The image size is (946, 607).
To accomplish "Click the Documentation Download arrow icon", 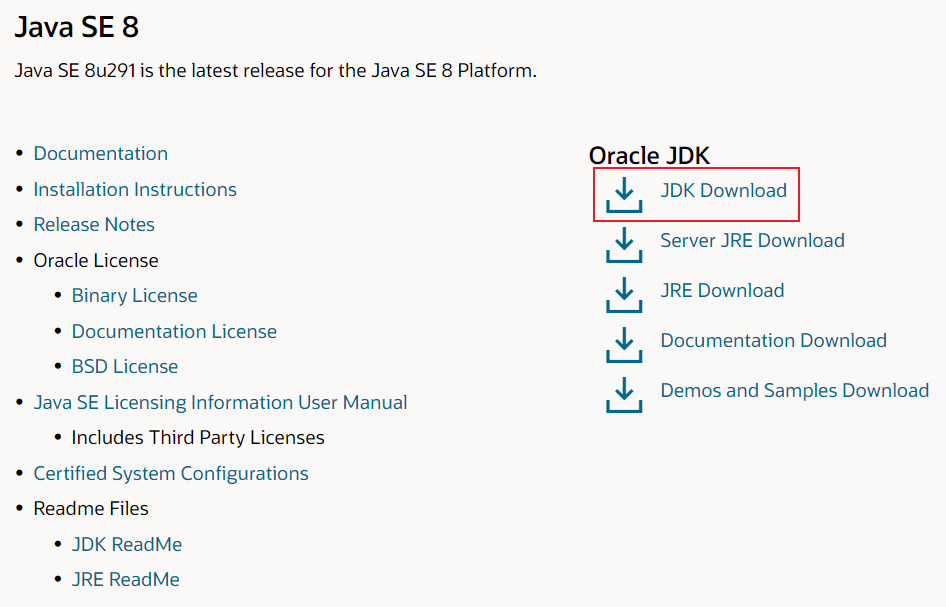I will pyautogui.click(x=624, y=345).
